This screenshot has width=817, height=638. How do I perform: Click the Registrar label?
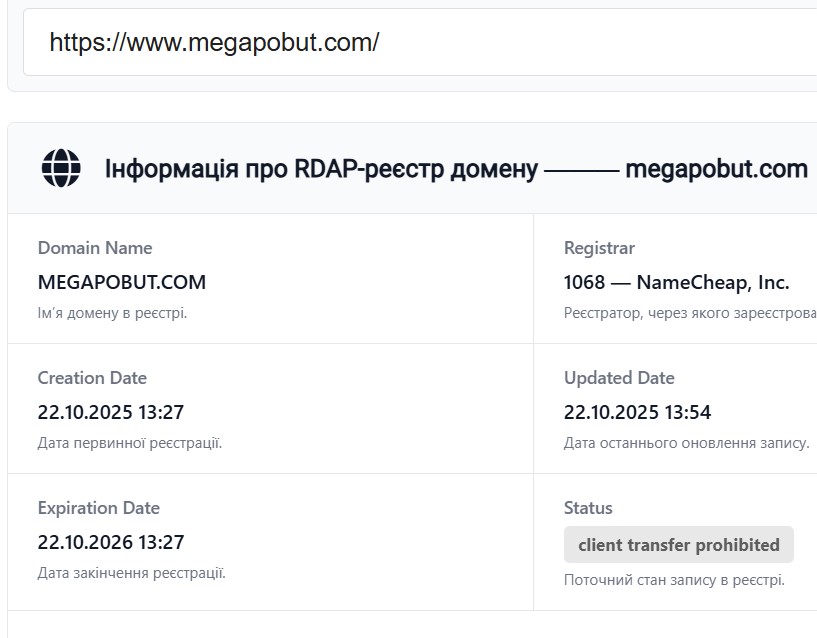(599, 248)
